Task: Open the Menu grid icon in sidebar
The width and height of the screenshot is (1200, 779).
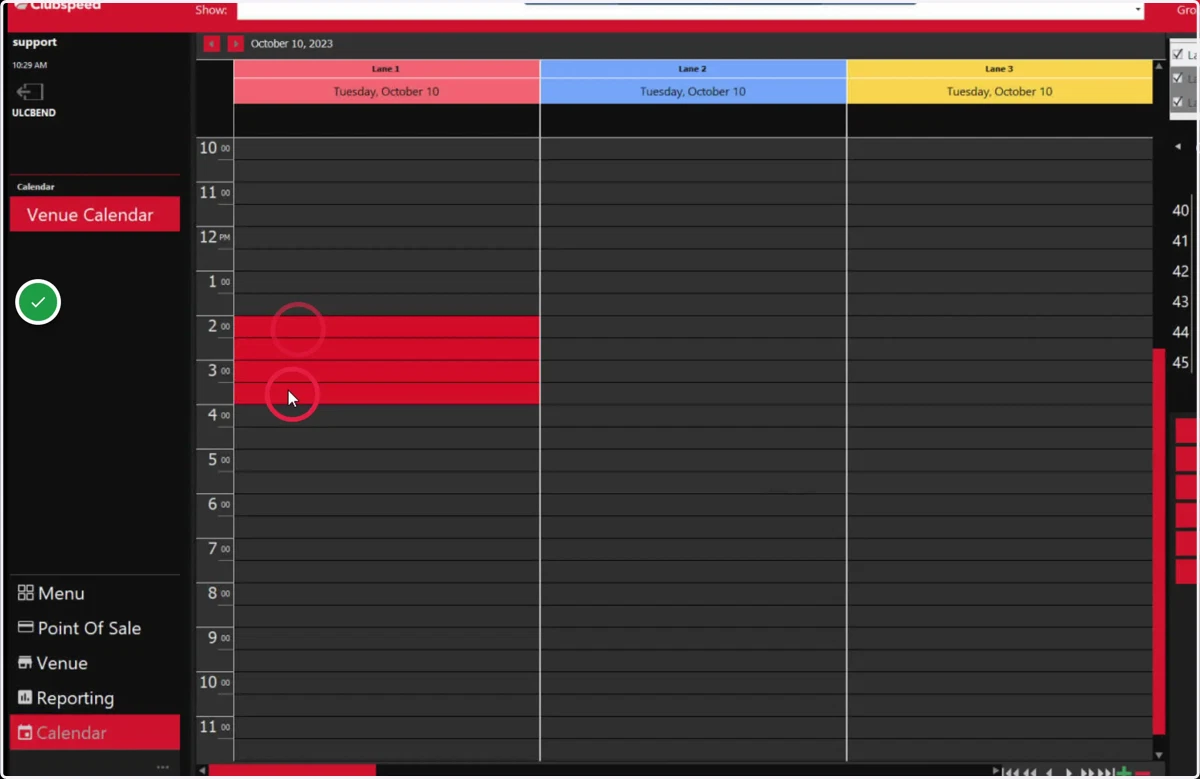Action: coord(26,593)
